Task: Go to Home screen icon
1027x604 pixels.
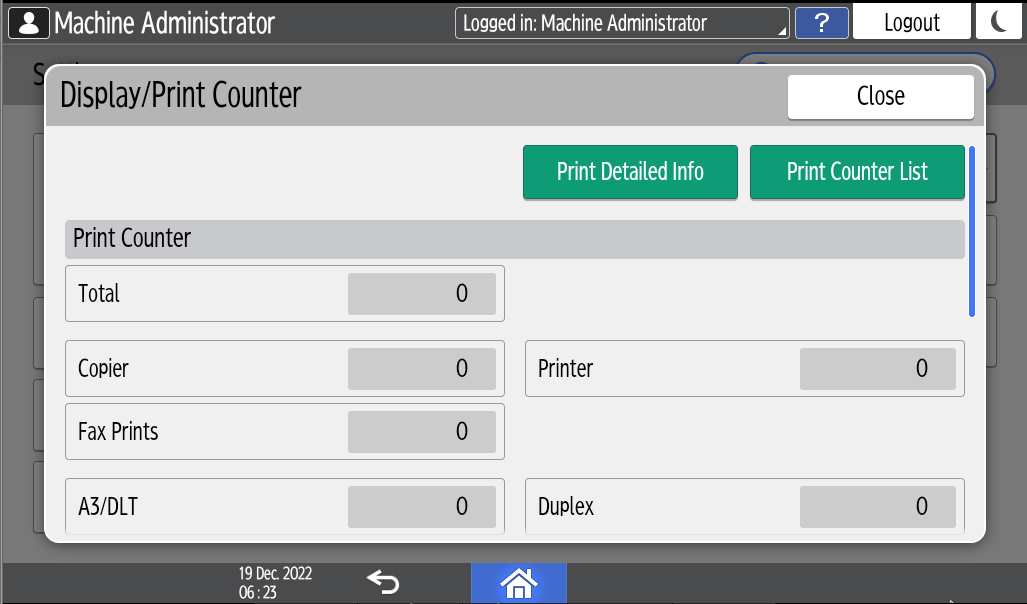Action: coord(519,582)
